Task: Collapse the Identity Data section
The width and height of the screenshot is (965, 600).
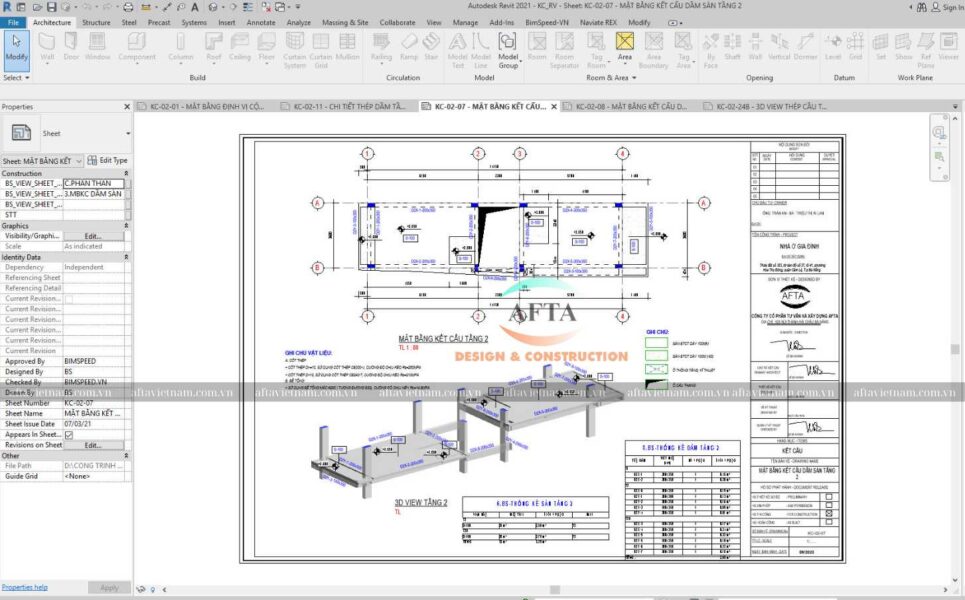Action: [126, 257]
